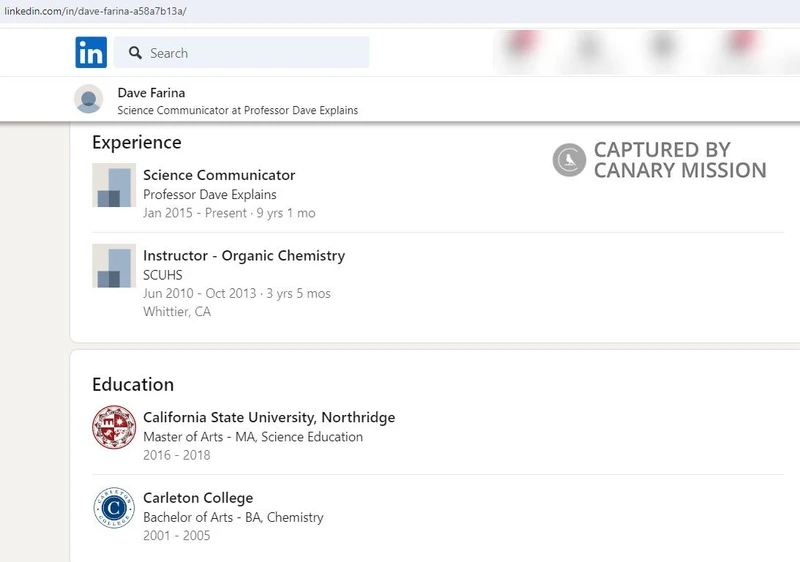Image resolution: width=800 pixels, height=562 pixels.
Task: Open the Professor Dave Explains company name
Action: pyautogui.click(x=210, y=194)
